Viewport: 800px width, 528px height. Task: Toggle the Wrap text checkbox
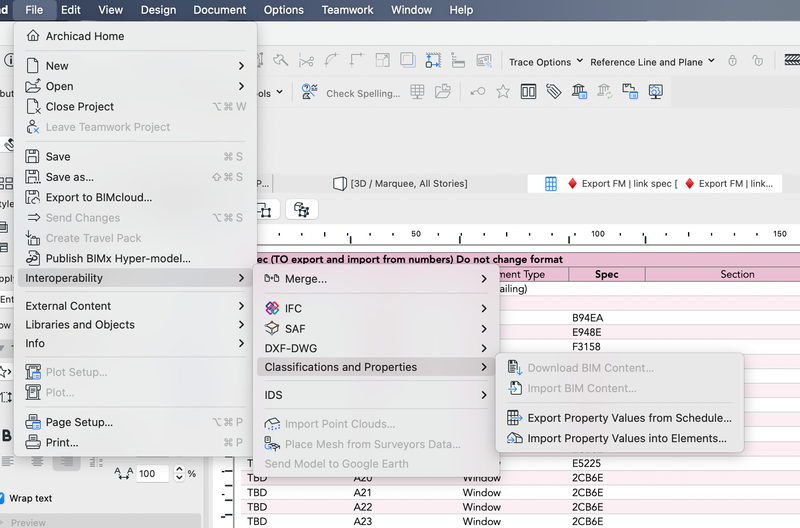[x=3, y=498]
